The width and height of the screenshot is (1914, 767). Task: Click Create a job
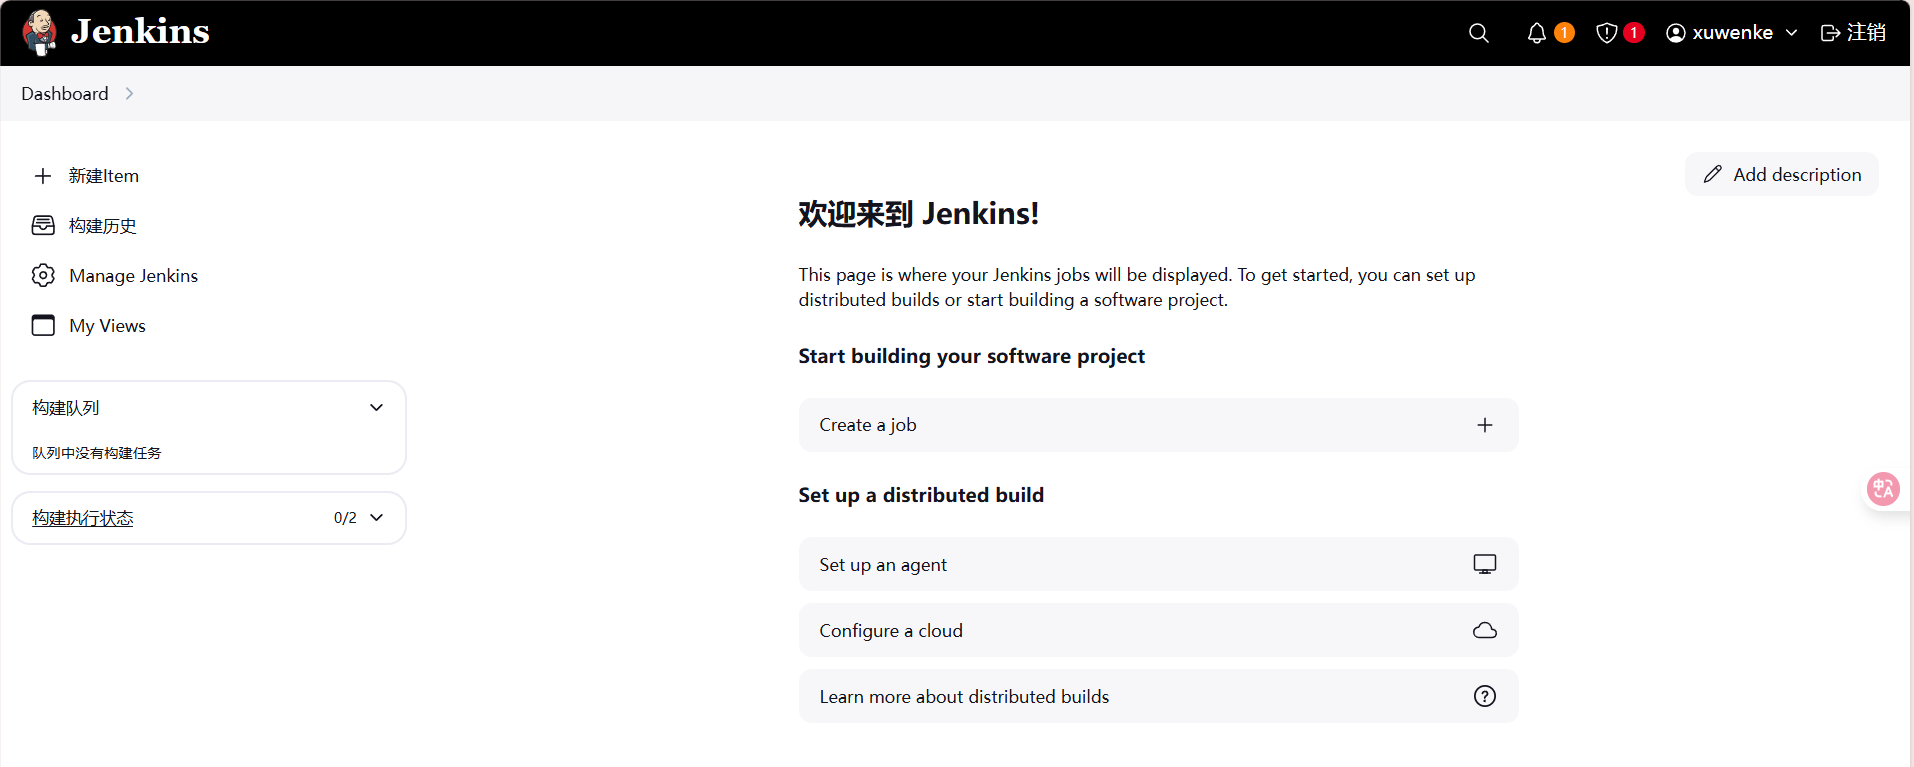click(x=1158, y=425)
